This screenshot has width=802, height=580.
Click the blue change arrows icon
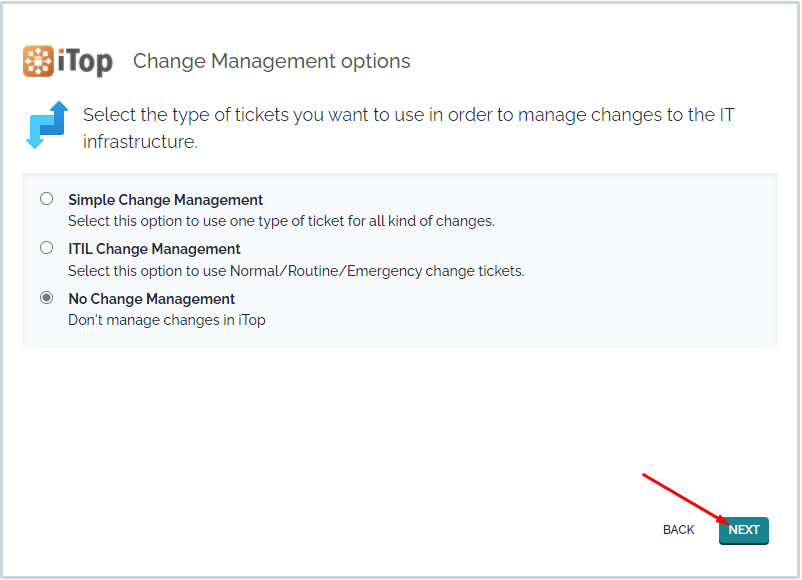pyautogui.click(x=47, y=125)
